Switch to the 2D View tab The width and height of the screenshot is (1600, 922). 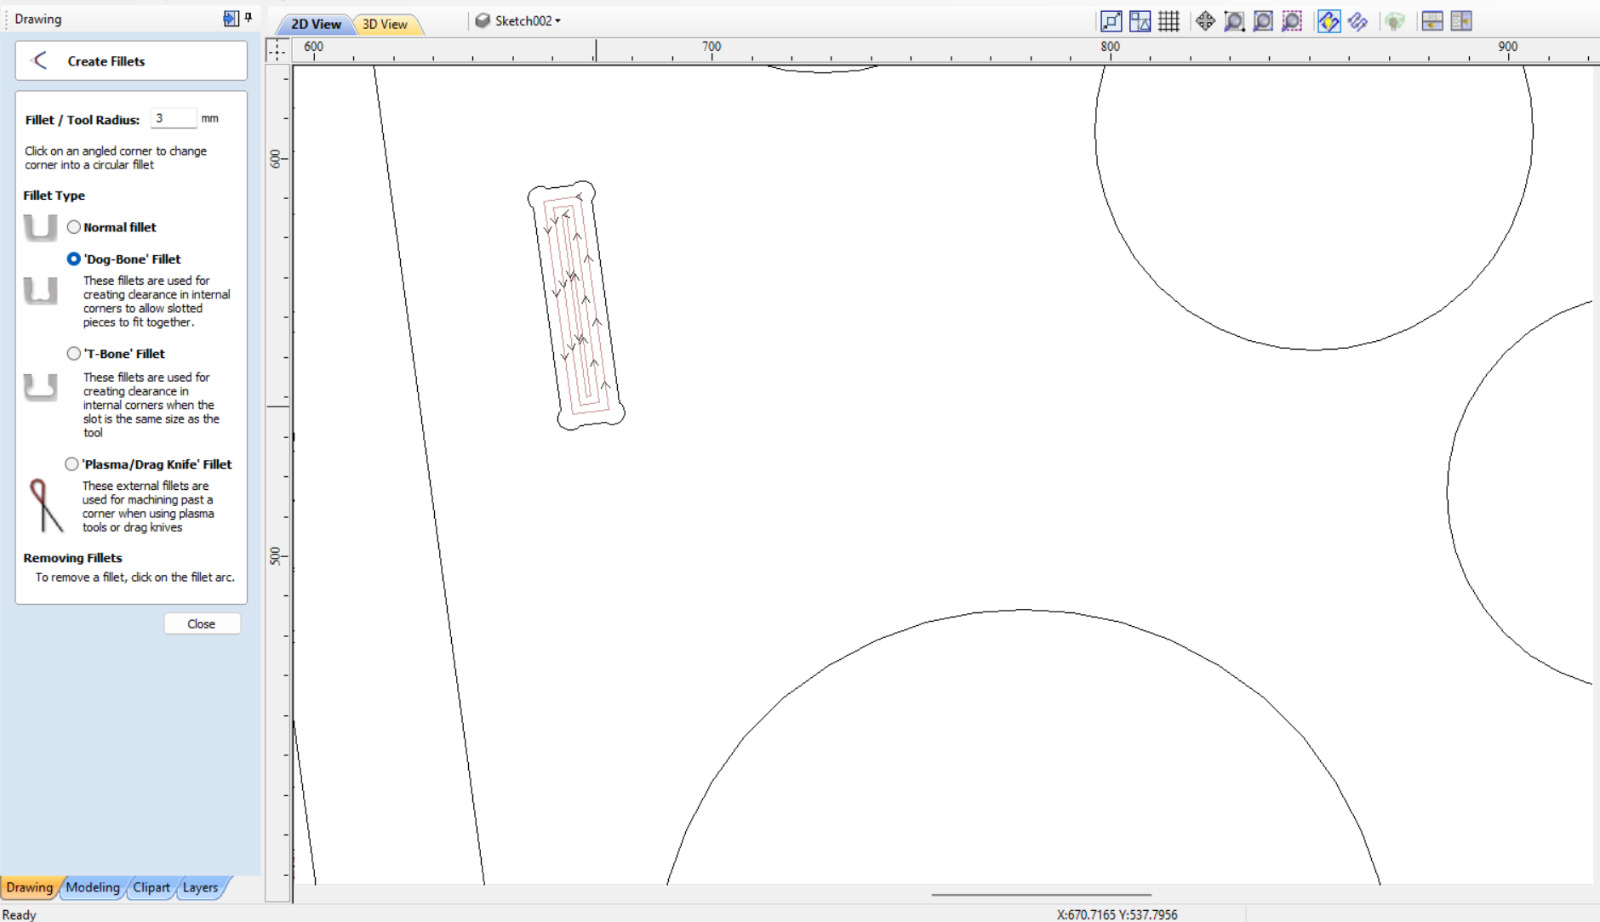coord(316,24)
